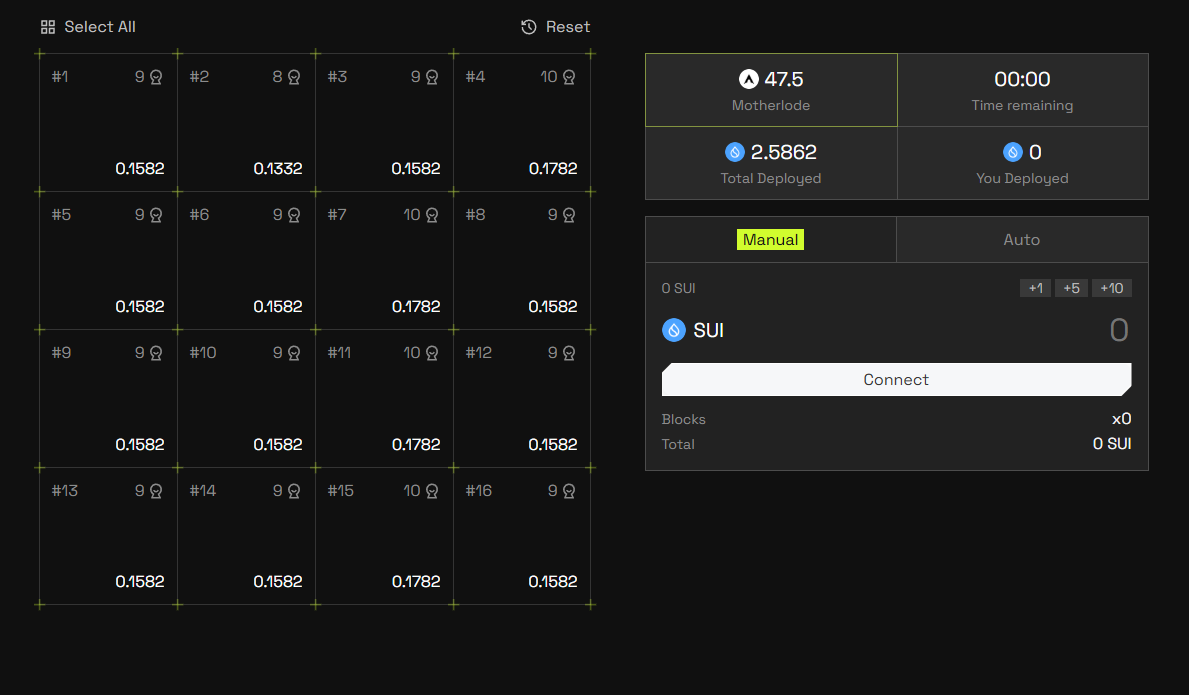
Task: Click the miner icon in block #1
Action: click(x=156, y=77)
